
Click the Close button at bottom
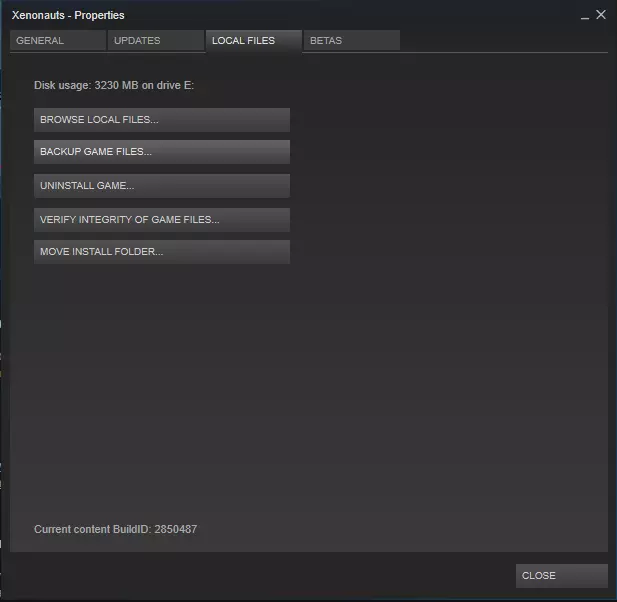562,576
